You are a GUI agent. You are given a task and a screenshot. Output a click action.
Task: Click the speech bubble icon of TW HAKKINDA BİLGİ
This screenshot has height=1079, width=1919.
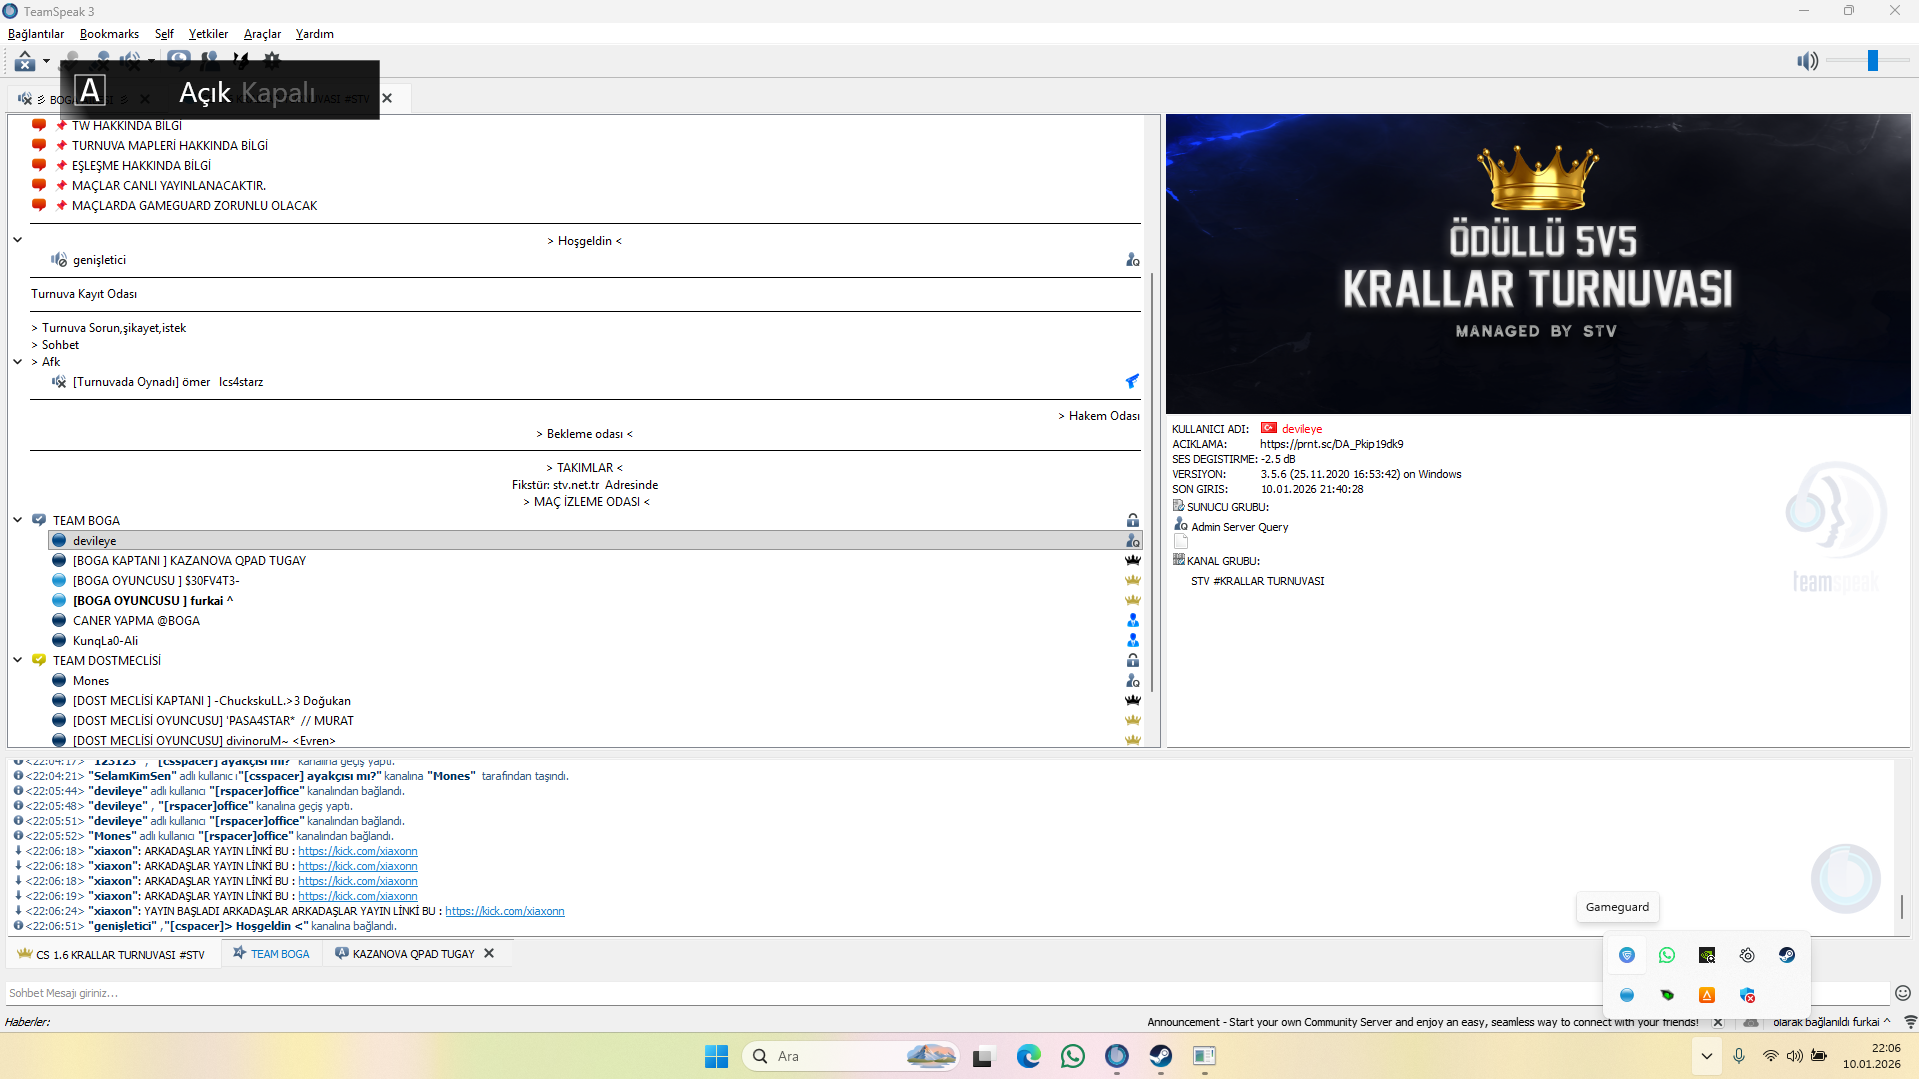point(39,126)
